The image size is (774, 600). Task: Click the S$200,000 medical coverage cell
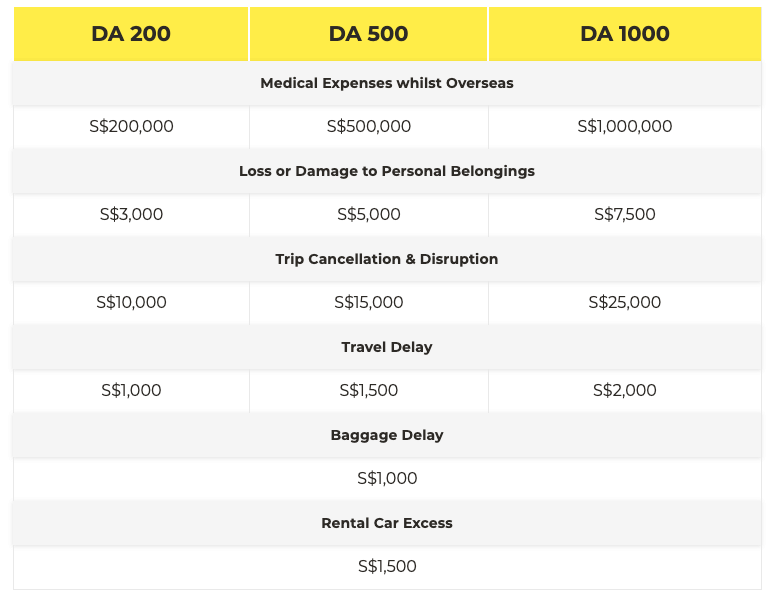pos(131,127)
